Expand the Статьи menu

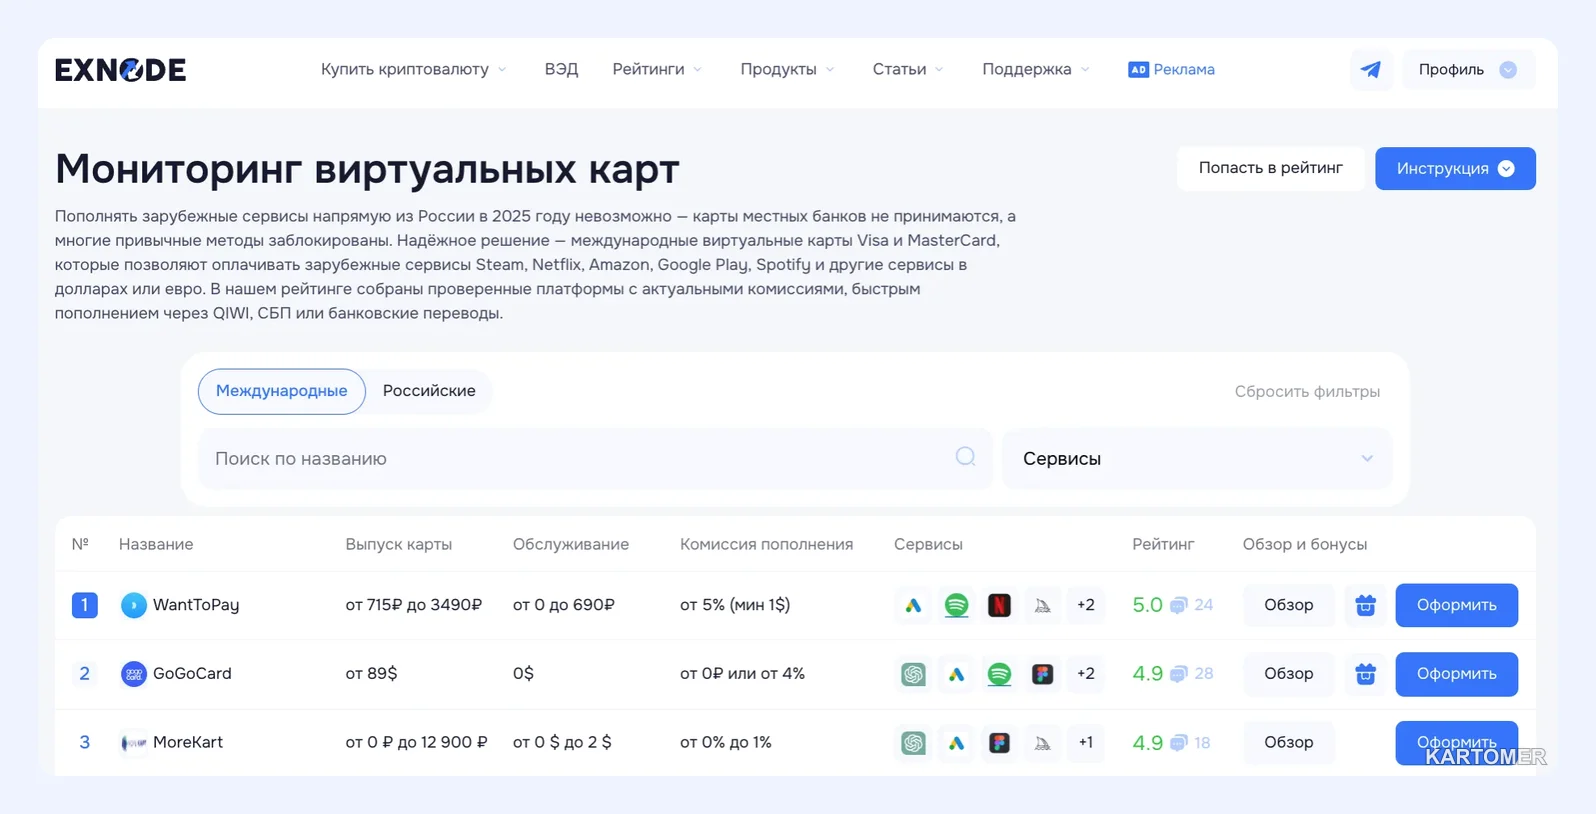[x=908, y=69]
